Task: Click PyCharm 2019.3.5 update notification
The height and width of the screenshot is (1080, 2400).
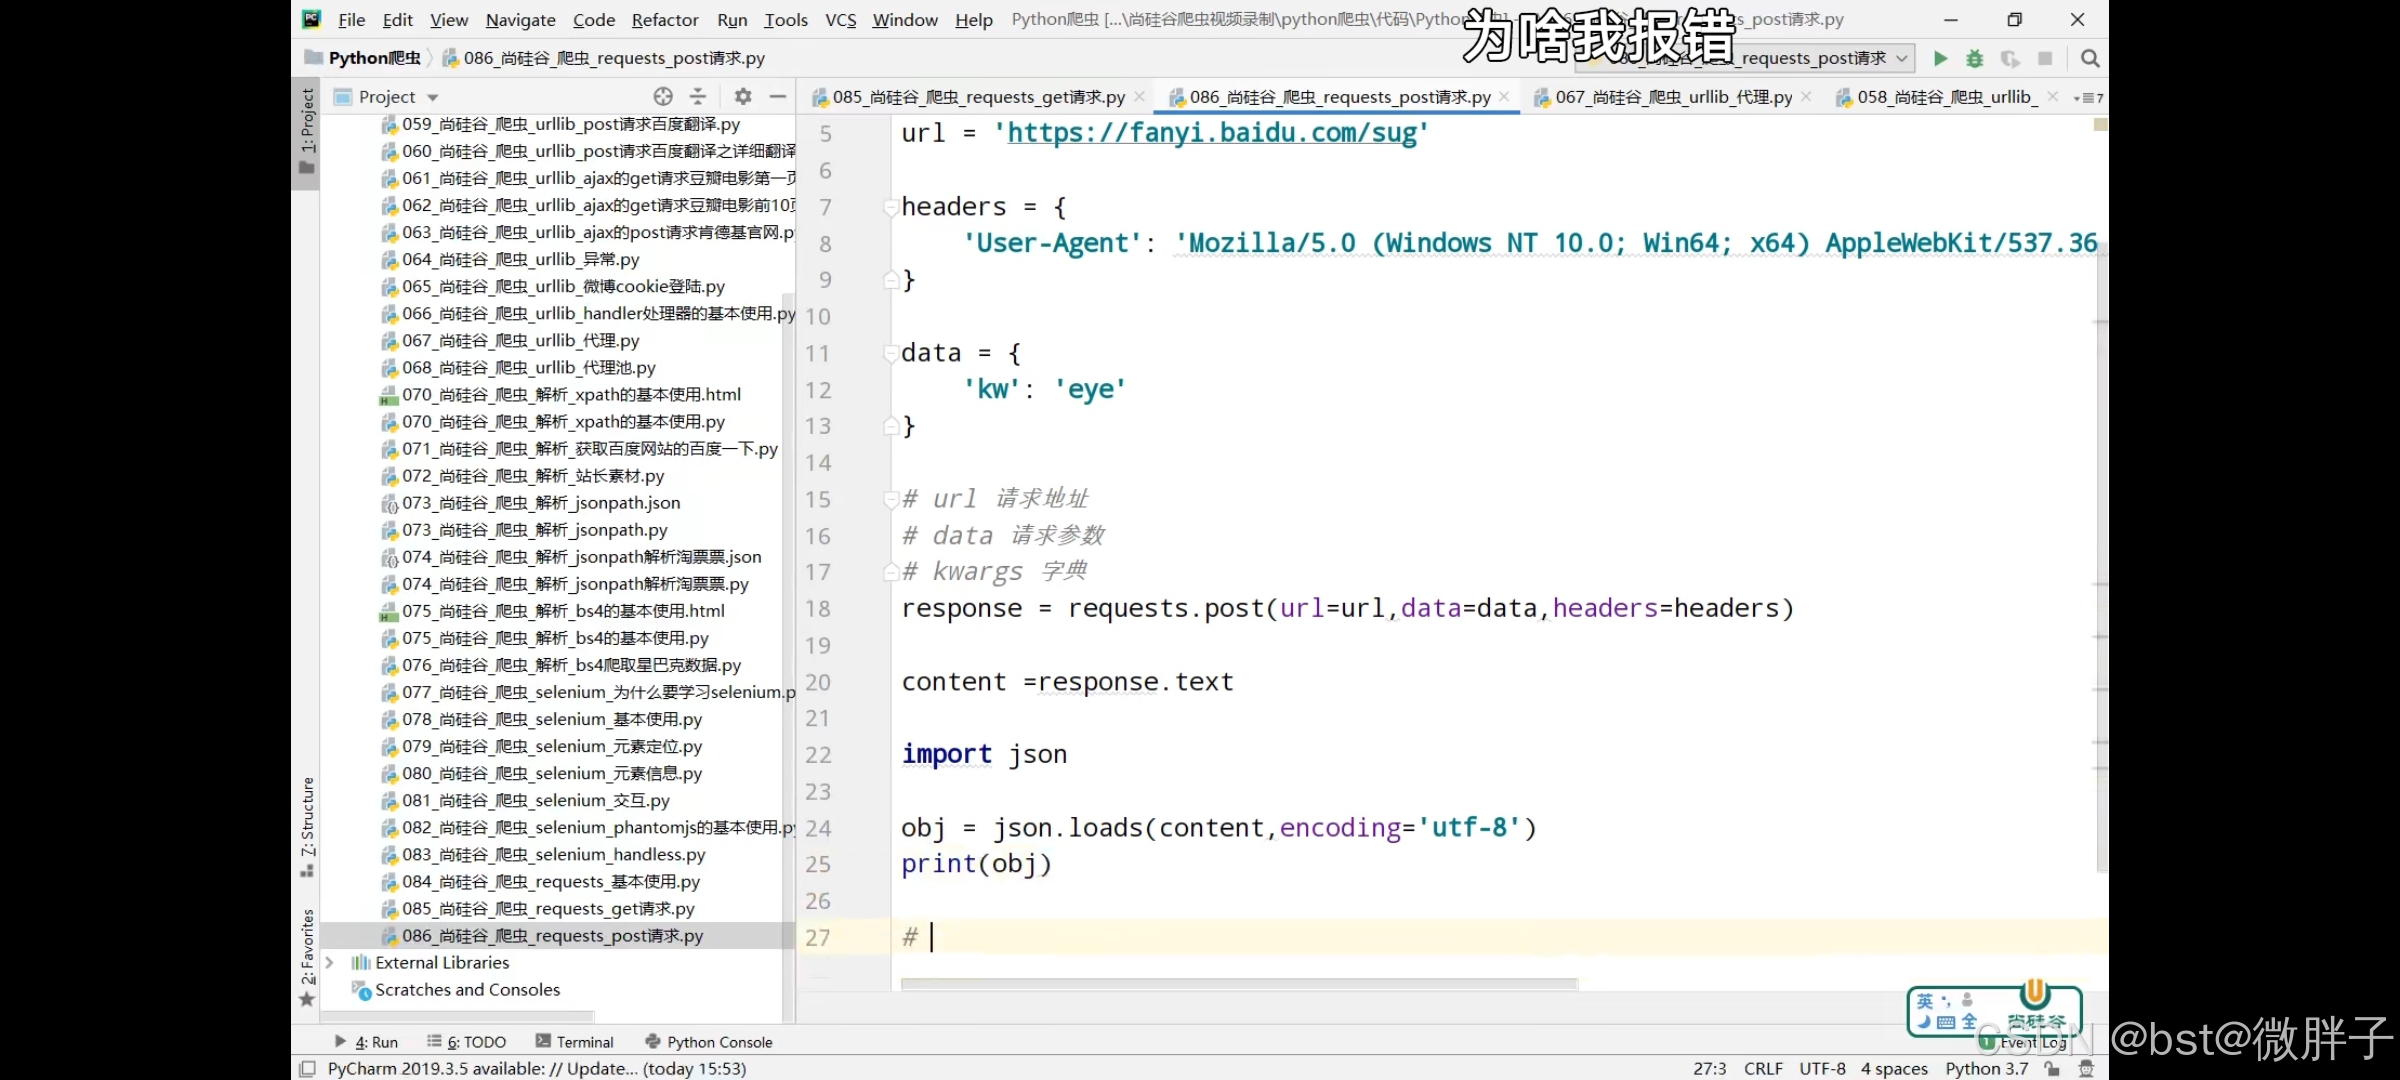Action: pos(537,1069)
